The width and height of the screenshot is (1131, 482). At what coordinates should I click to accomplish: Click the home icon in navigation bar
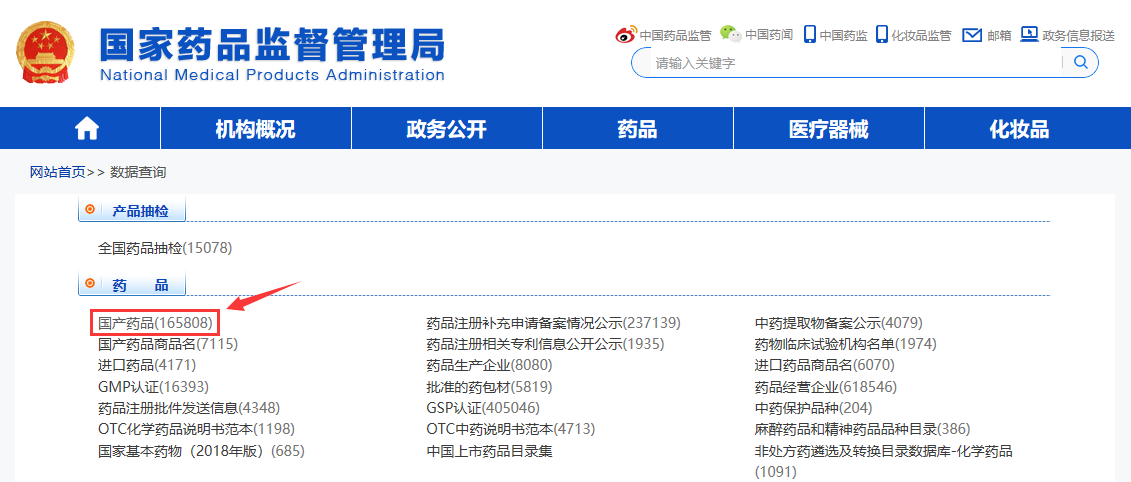coord(87,129)
